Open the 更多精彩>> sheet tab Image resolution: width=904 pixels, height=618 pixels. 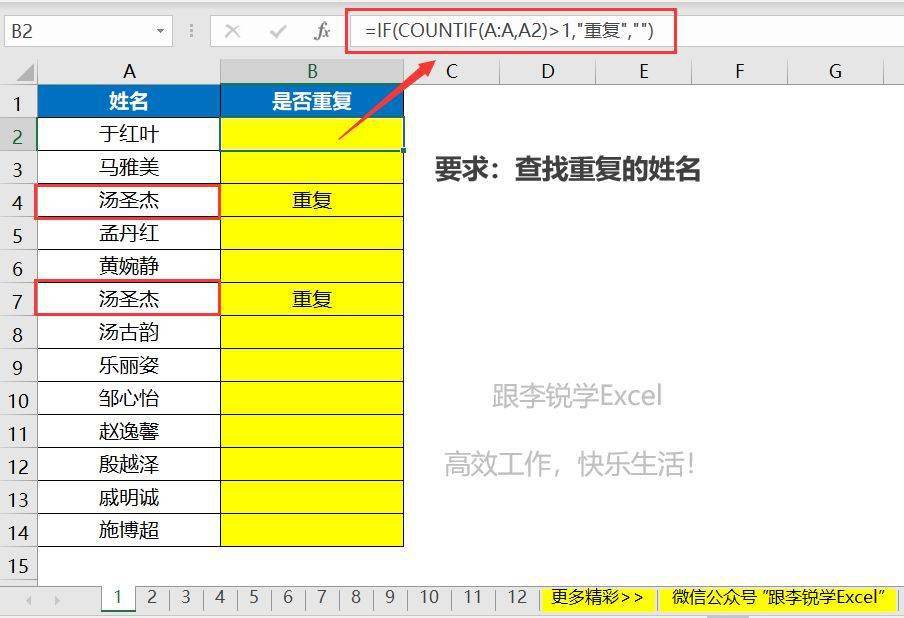tap(598, 597)
